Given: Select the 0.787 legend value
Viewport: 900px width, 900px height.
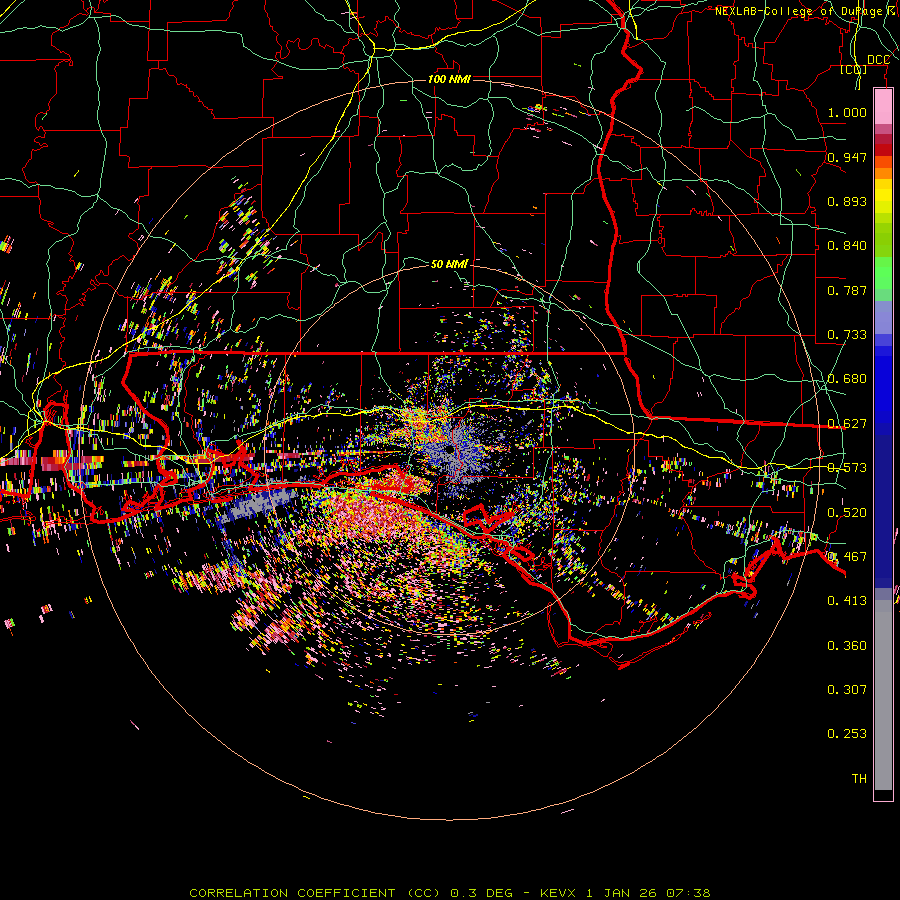Looking at the screenshot, I should coord(847,290).
